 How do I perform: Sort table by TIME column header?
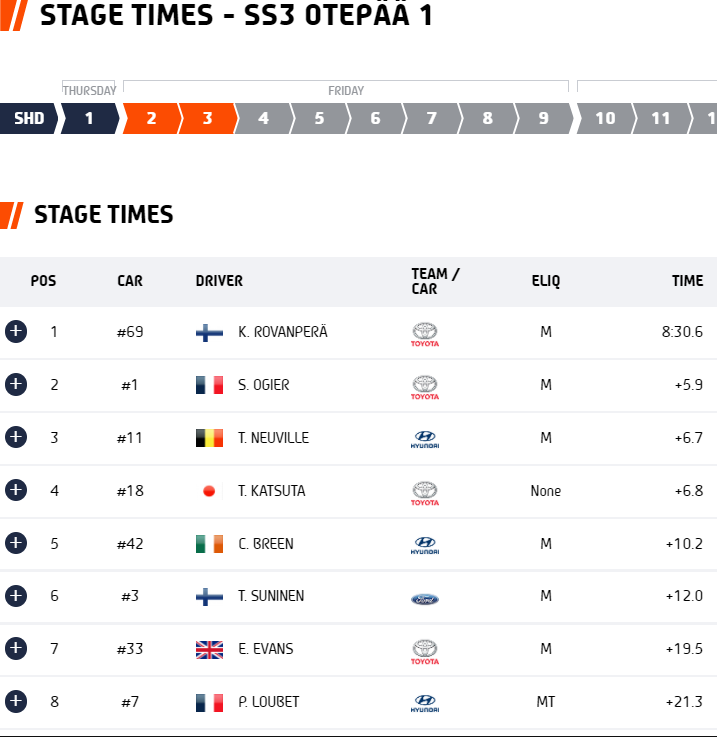click(x=687, y=281)
